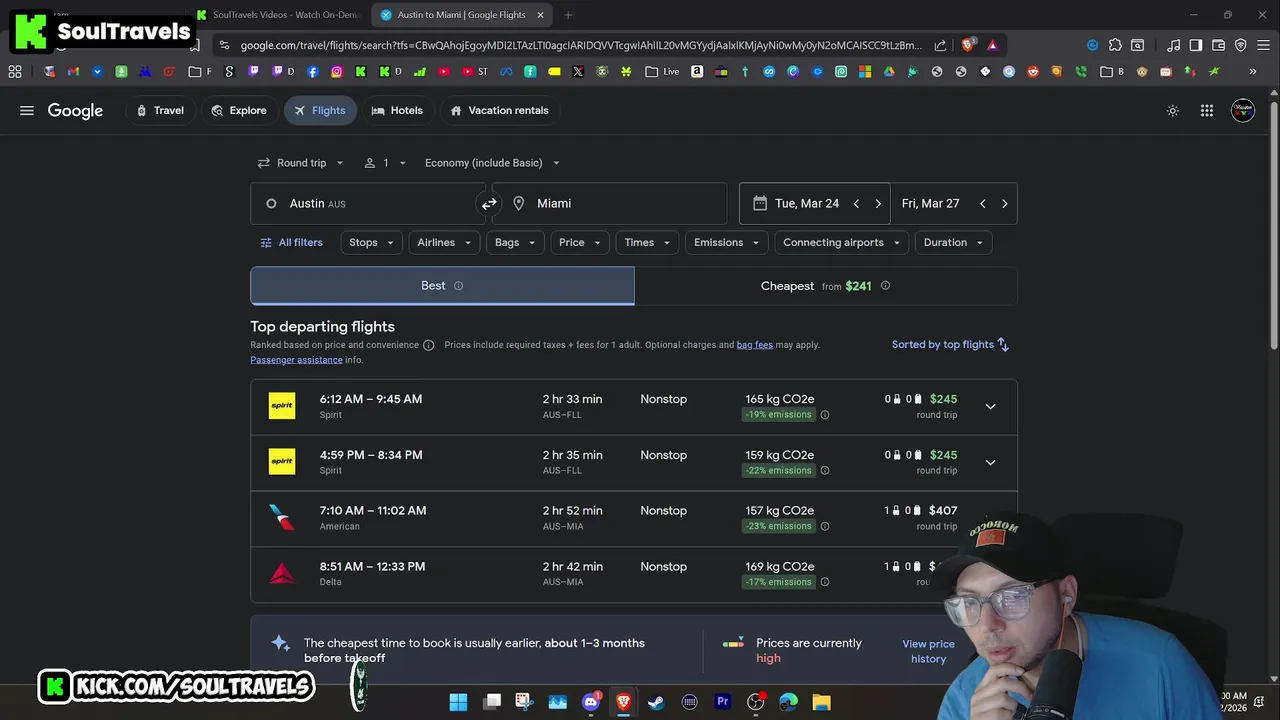Open the Times filter dropdown

point(647,243)
